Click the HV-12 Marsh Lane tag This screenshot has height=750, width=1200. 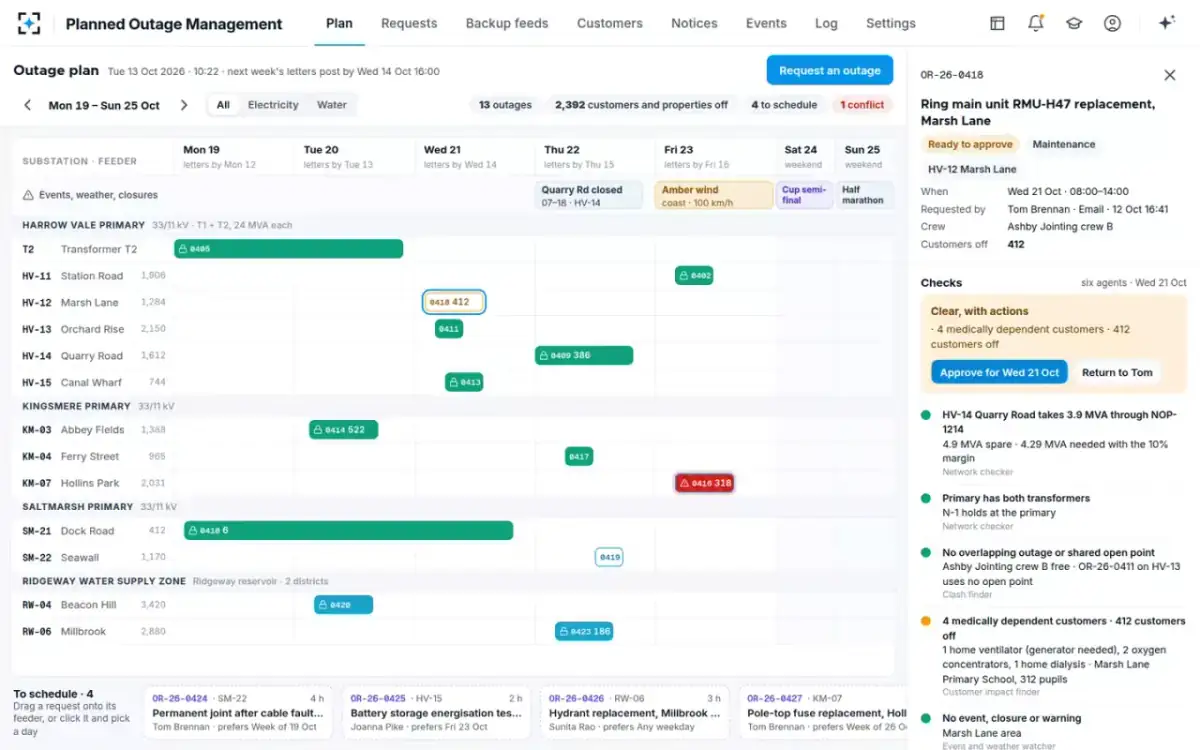[972, 169]
